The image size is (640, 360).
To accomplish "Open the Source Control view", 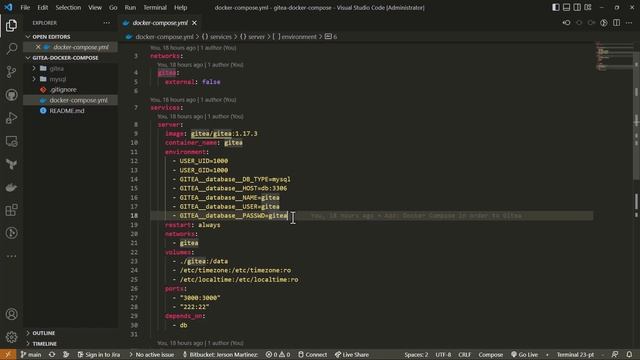I will click(x=11, y=72).
